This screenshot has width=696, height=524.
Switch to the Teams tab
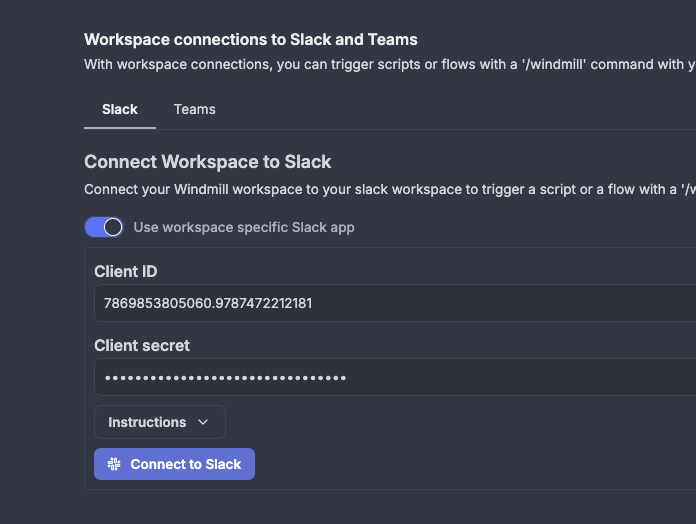tap(194, 109)
